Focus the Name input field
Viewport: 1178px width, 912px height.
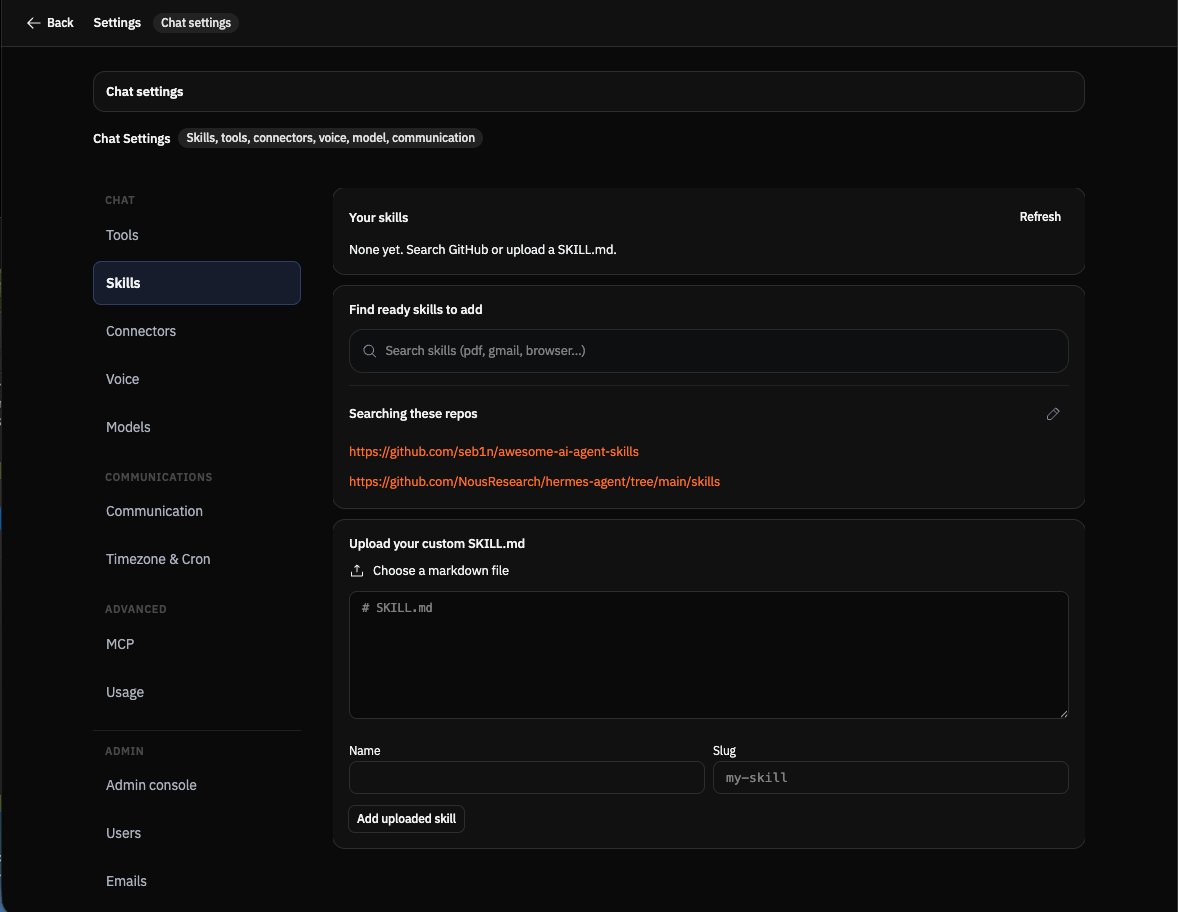(x=527, y=778)
